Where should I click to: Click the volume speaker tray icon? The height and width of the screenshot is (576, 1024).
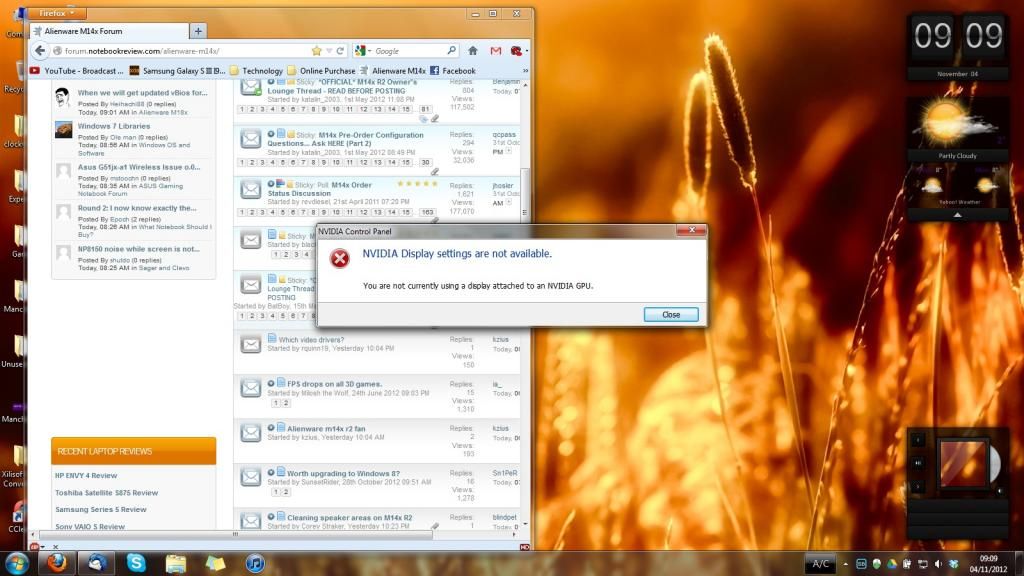[938, 564]
